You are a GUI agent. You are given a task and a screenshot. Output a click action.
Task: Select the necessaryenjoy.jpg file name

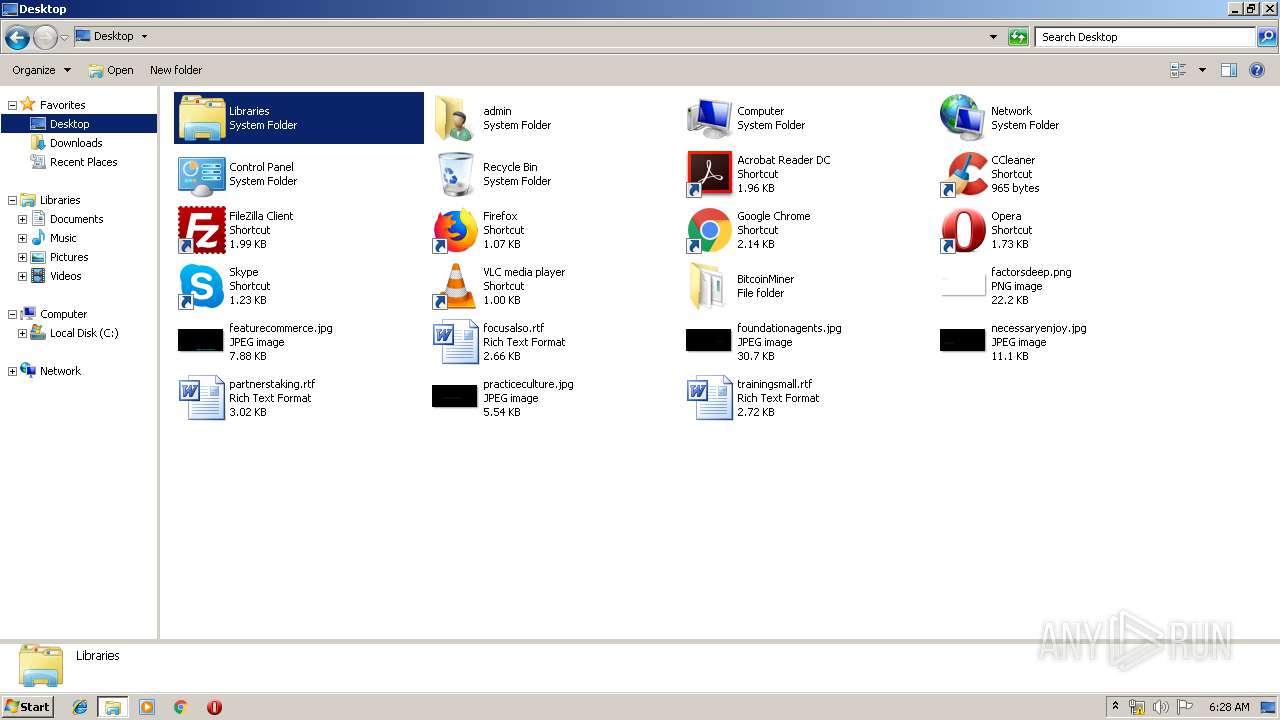click(x=1038, y=328)
